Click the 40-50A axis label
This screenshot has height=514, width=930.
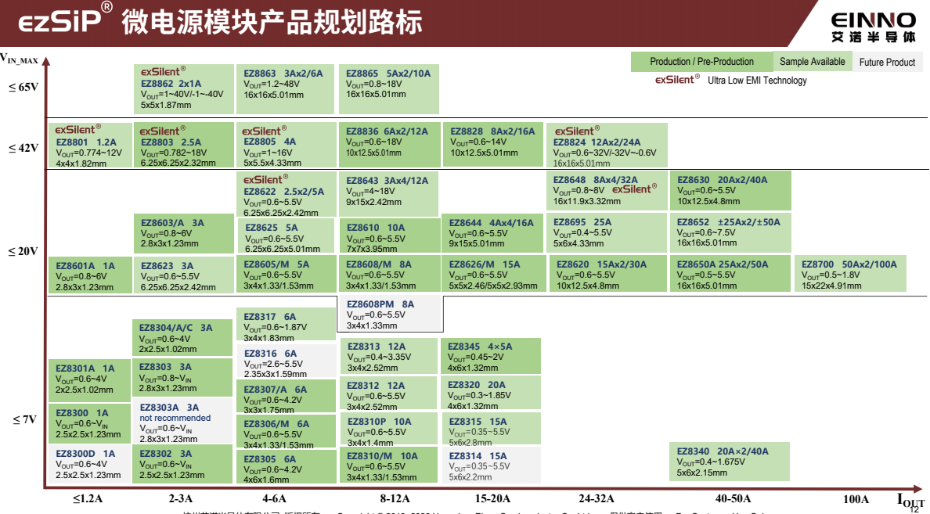point(733,499)
